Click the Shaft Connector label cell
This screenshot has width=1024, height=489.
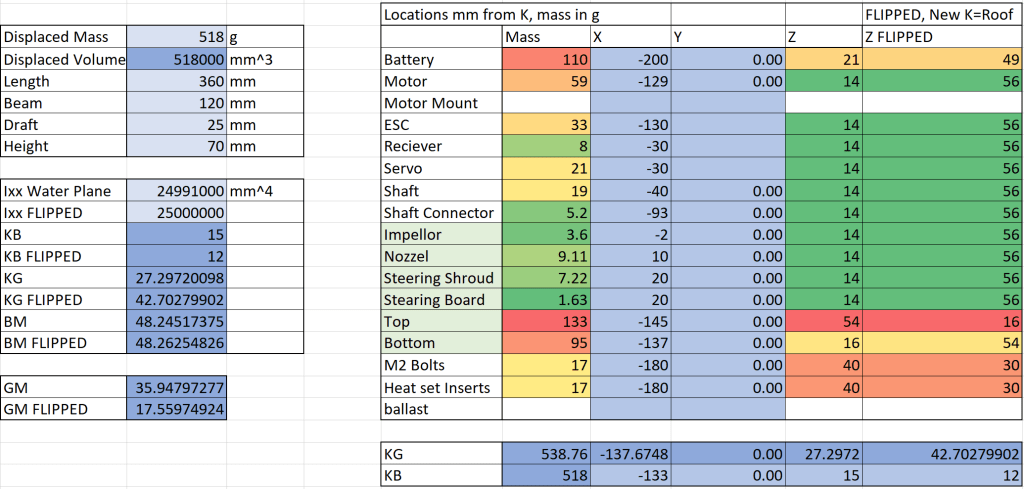pyautogui.click(x=441, y=212)
